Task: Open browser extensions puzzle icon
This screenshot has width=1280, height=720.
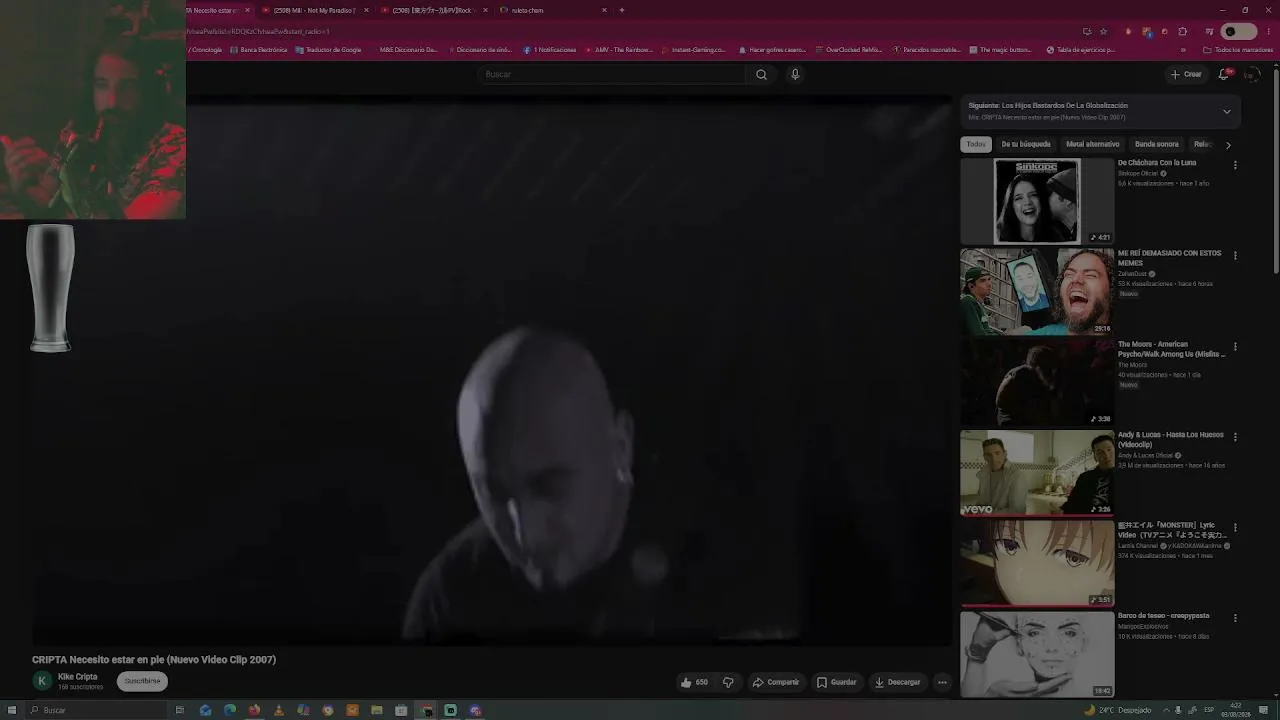Action: coord(1183,31)
